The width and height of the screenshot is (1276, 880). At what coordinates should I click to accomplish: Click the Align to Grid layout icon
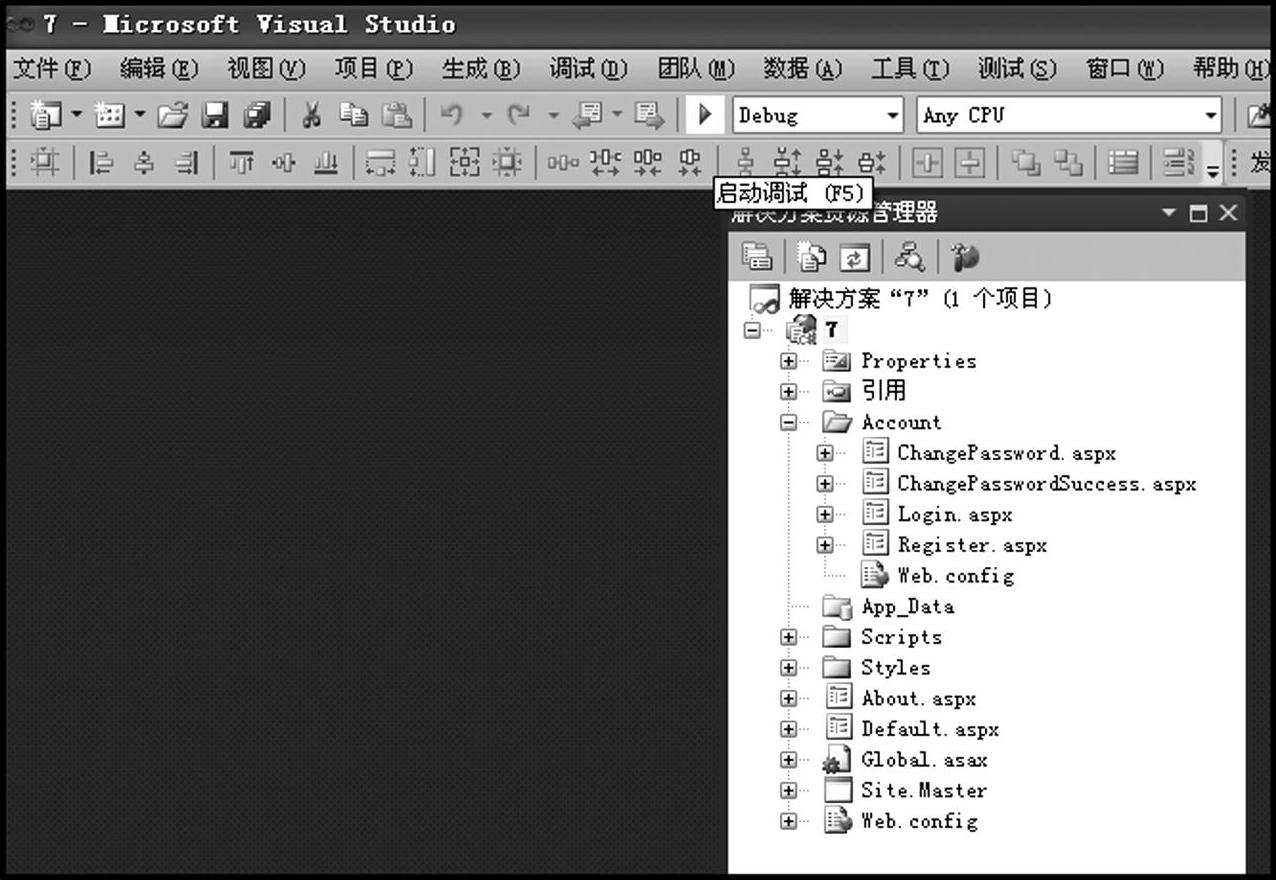tap(44, 162)
